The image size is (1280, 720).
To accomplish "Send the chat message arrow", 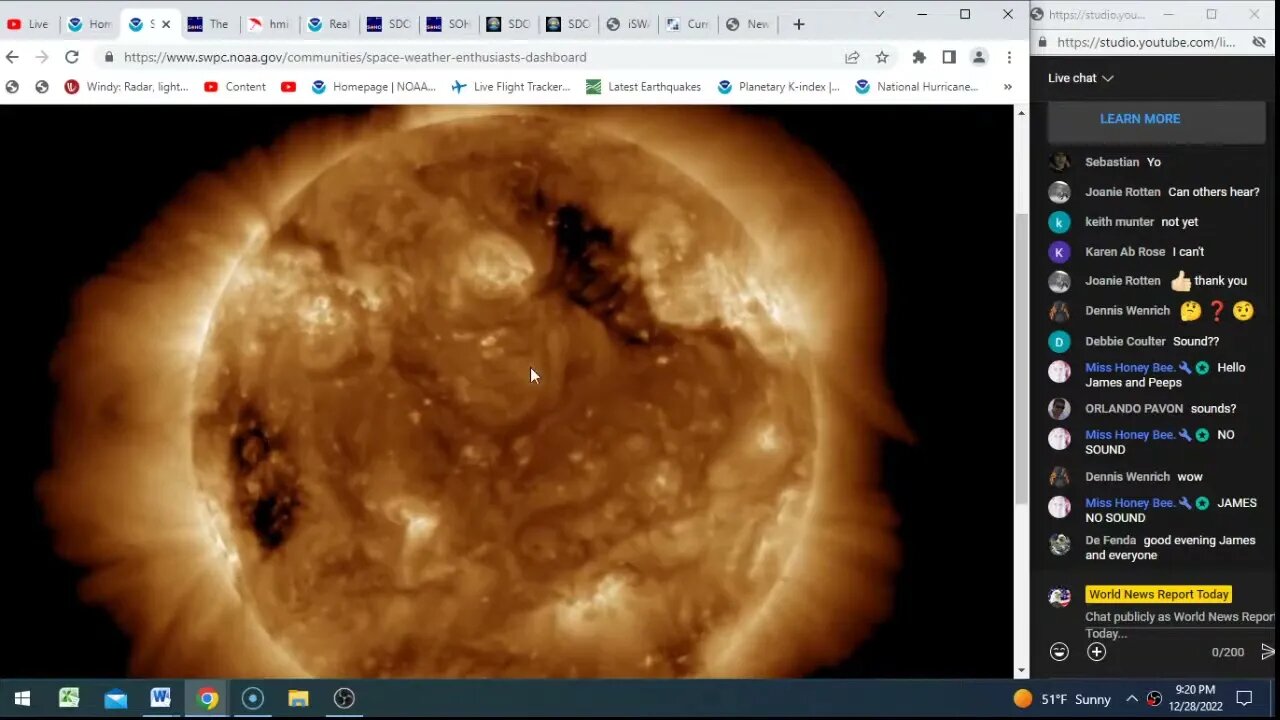I will click(x=1267, y=652).
